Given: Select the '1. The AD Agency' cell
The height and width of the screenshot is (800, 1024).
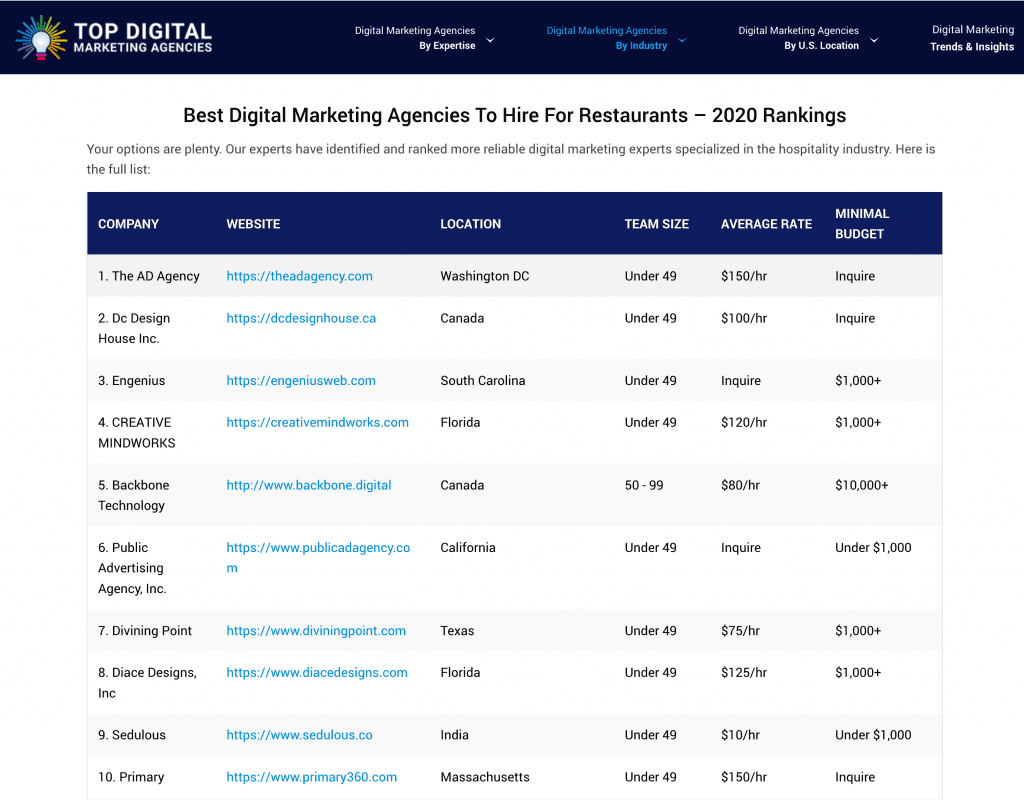Looking at the screenshot, I should coord(149,276).
